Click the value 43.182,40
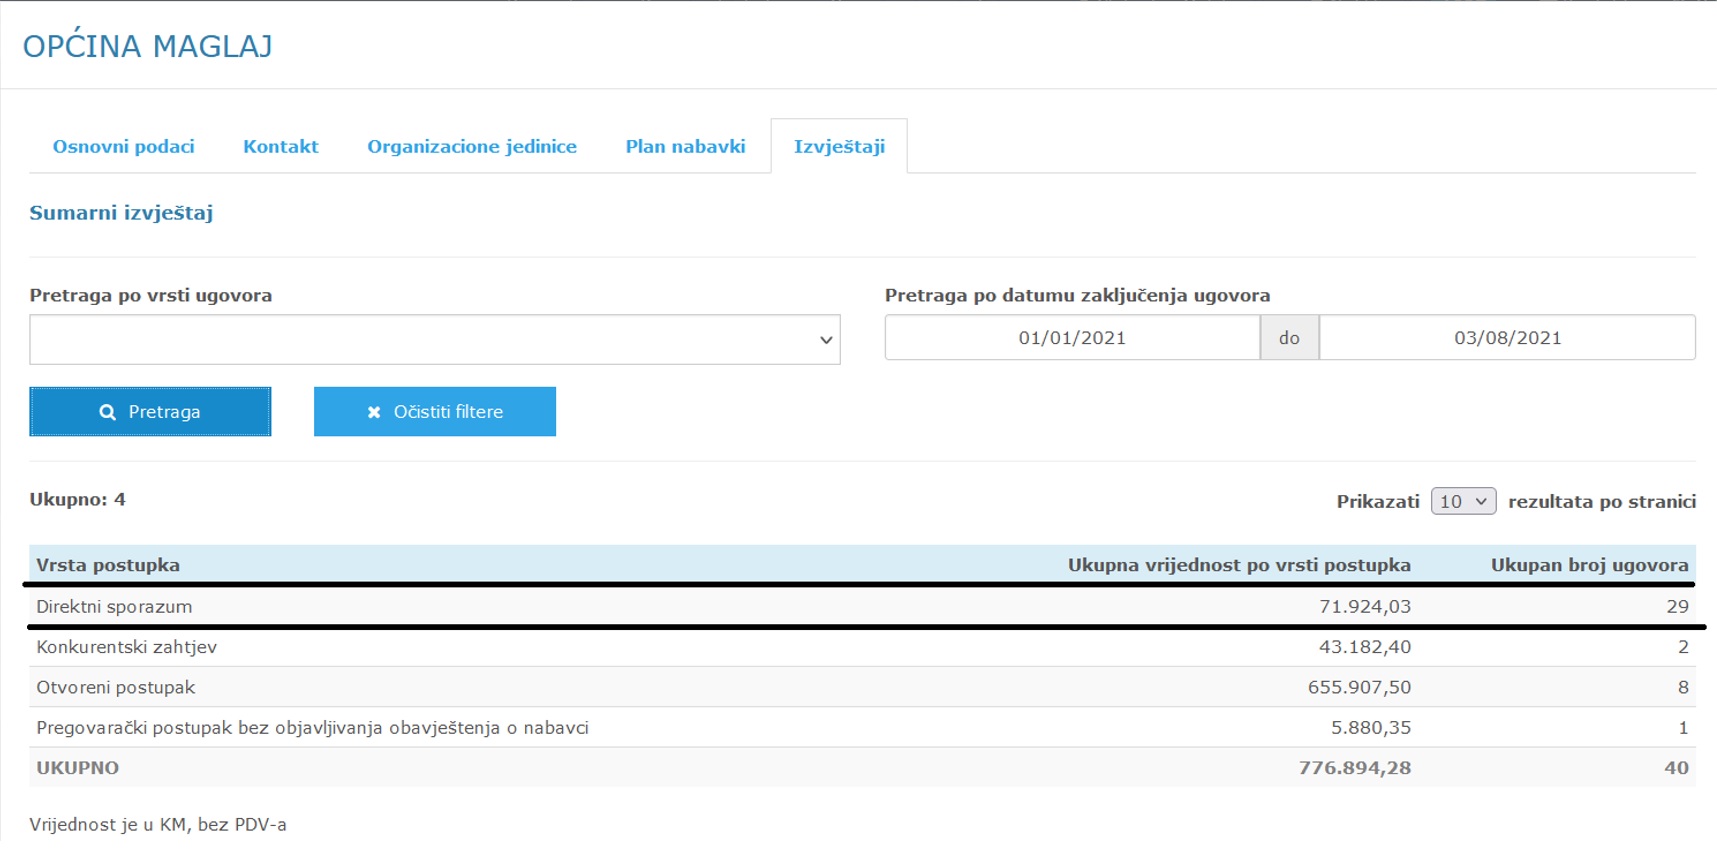Viewport: 1717px width, 849px height. (x=1365, y=647)
